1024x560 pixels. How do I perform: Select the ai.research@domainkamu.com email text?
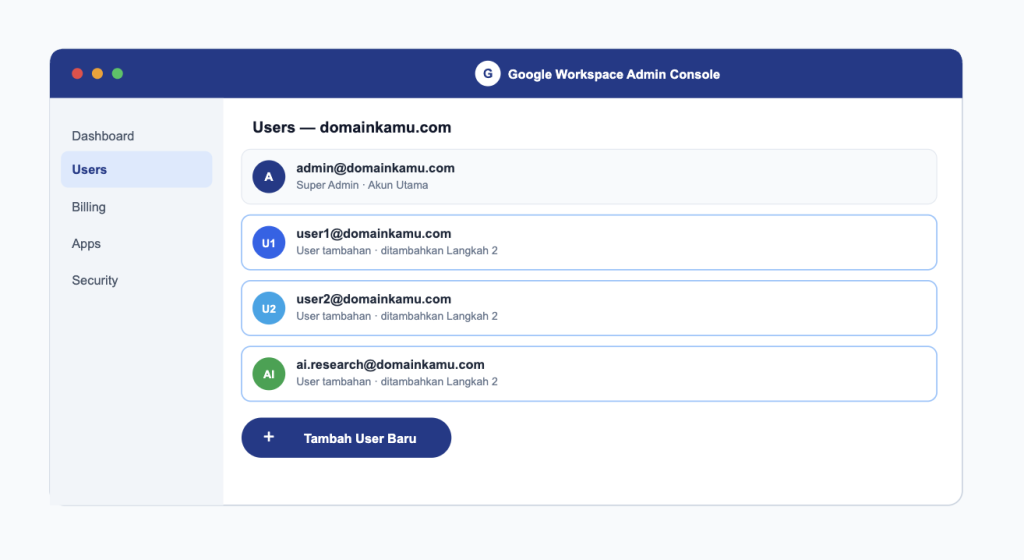pyautogui.click(x=391, y=365)
